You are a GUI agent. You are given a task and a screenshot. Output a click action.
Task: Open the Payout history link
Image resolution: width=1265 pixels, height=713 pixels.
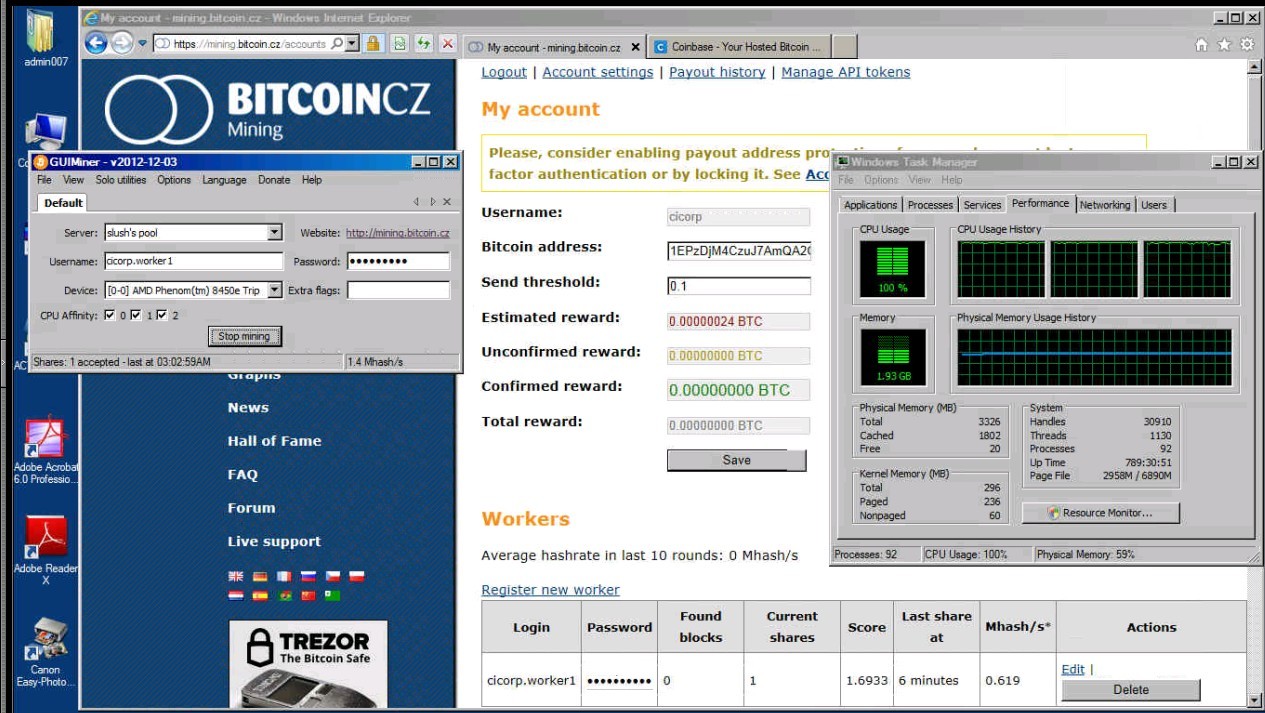[717, 72]
